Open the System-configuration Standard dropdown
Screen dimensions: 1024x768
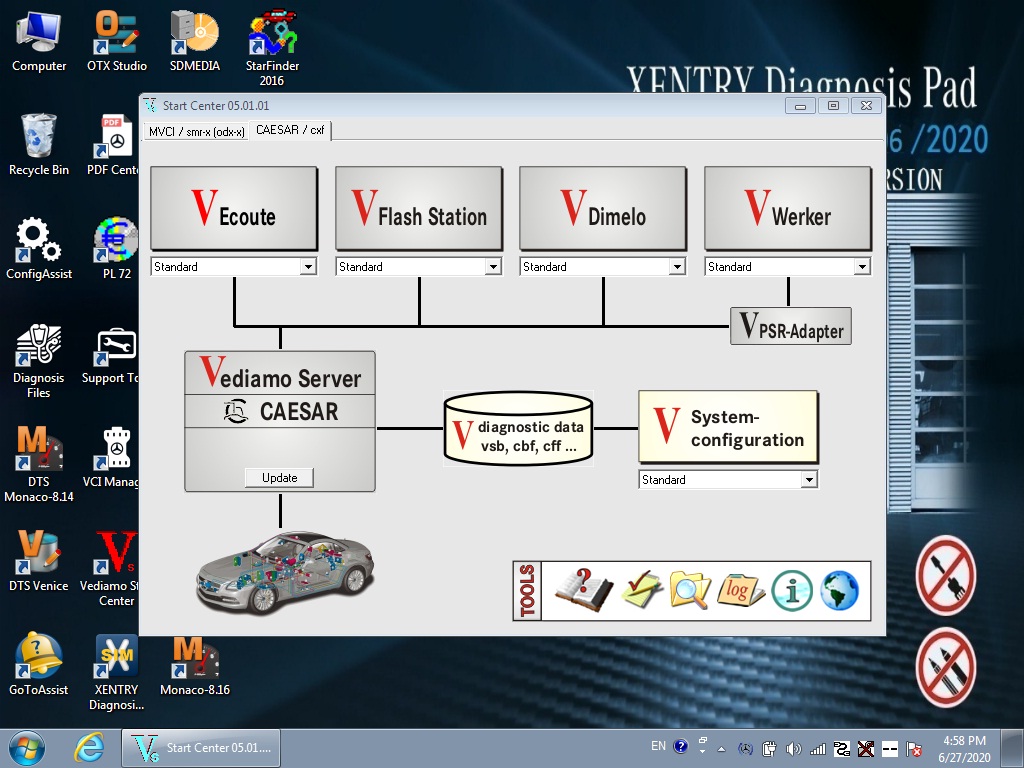809,480
